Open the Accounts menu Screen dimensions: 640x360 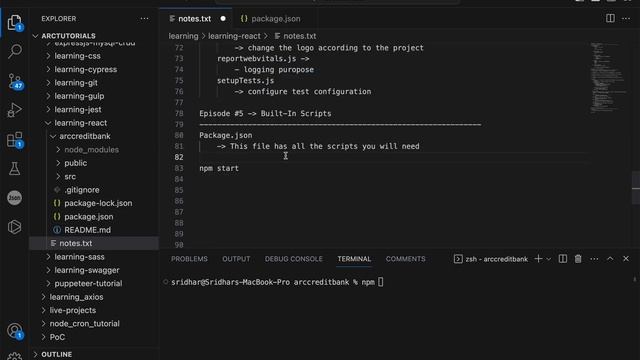pos(15,331)
